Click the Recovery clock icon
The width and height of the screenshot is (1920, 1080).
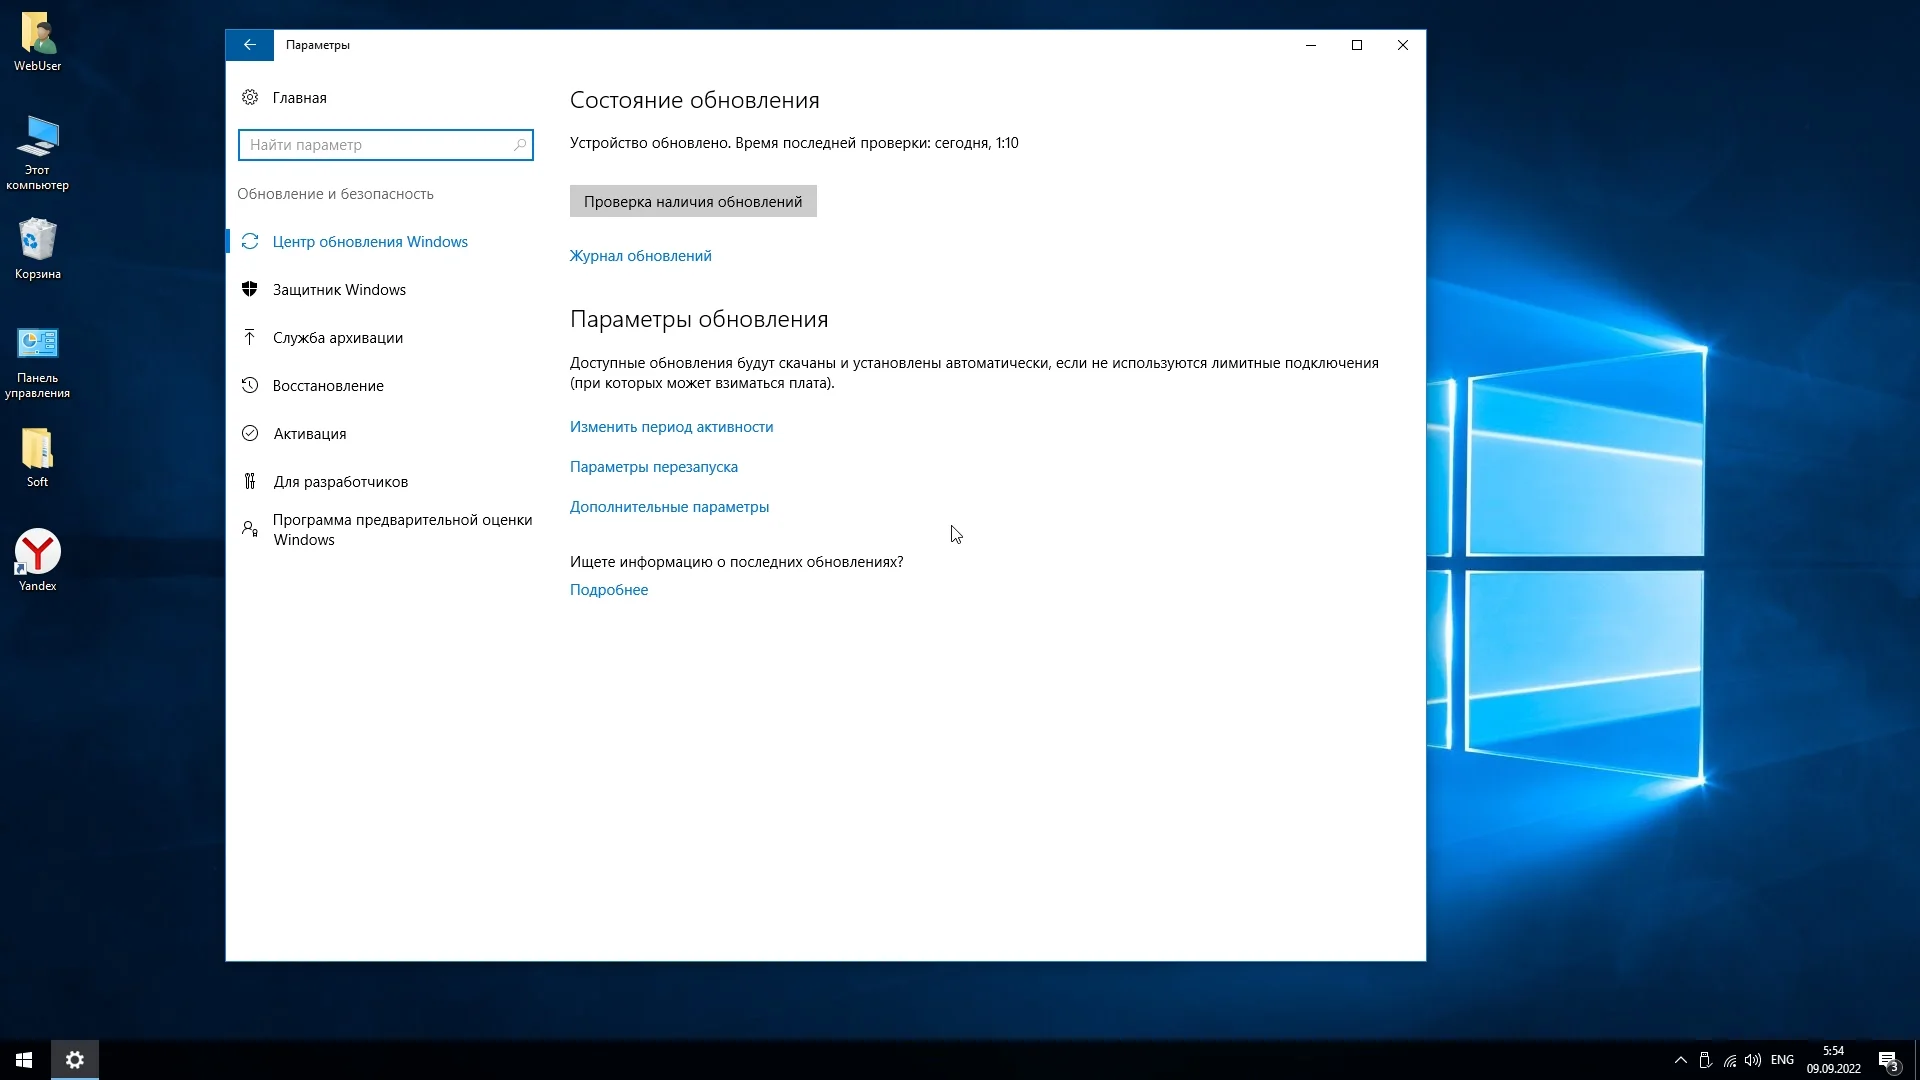(x=250, y=385)
